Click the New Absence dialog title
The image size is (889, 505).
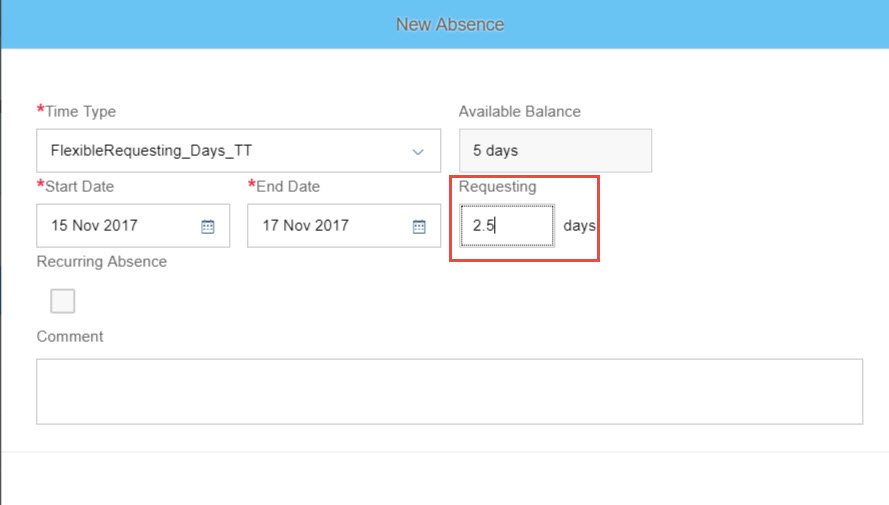coord(450,24)
